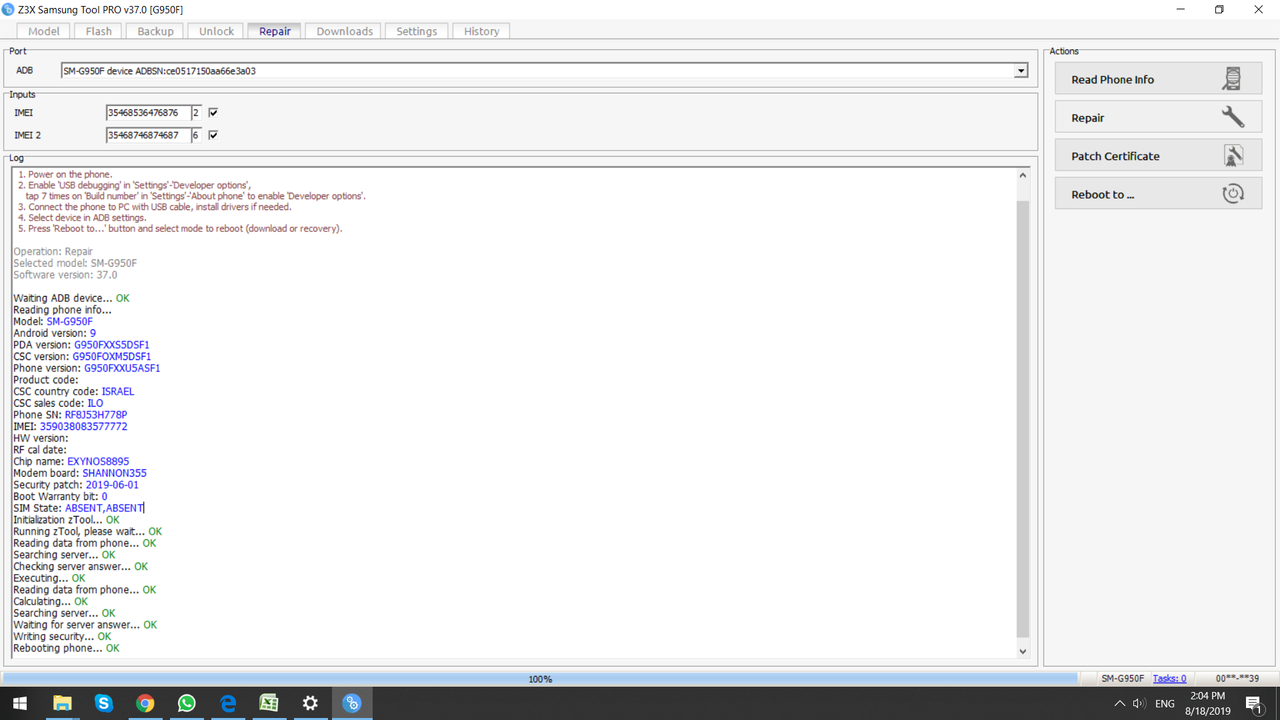Open Microsoft Edge from the taskbar
This screenshot has width=1280, height=720.
coord(228,703)
